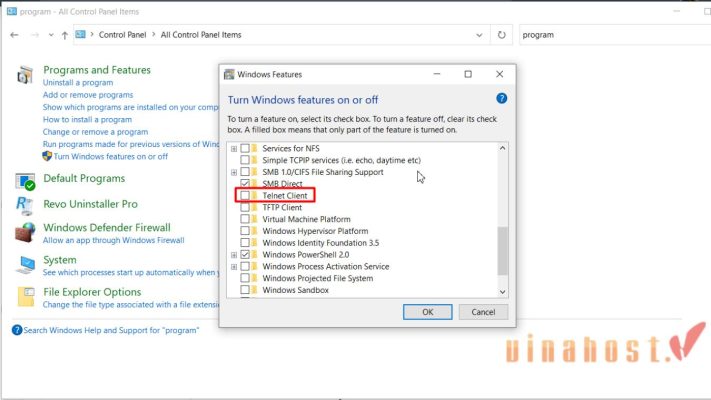The width and height of the screenshot is (711, 400).
Task: Click the help icon beside Search Windows Help
Action: point(17,330)
